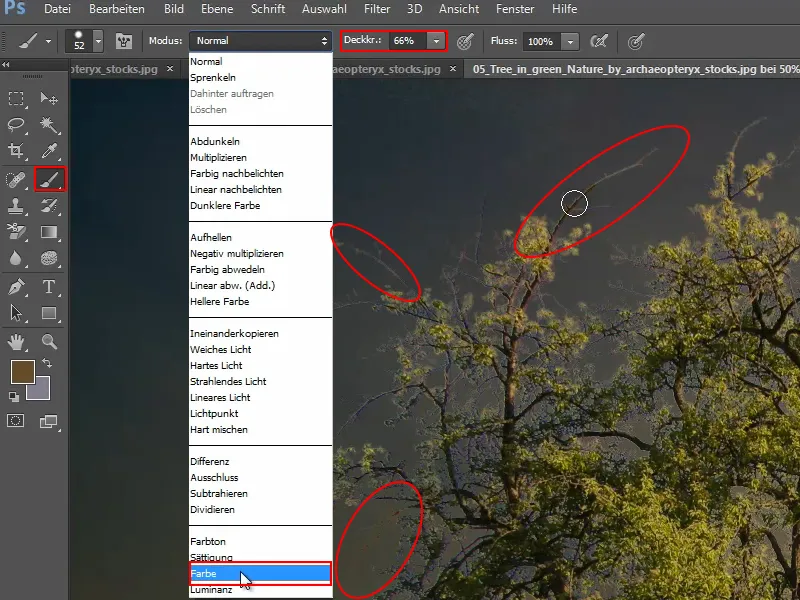Open the Fenster menu
This screenshot has width=800, height=600.
[x=515, y=9]
